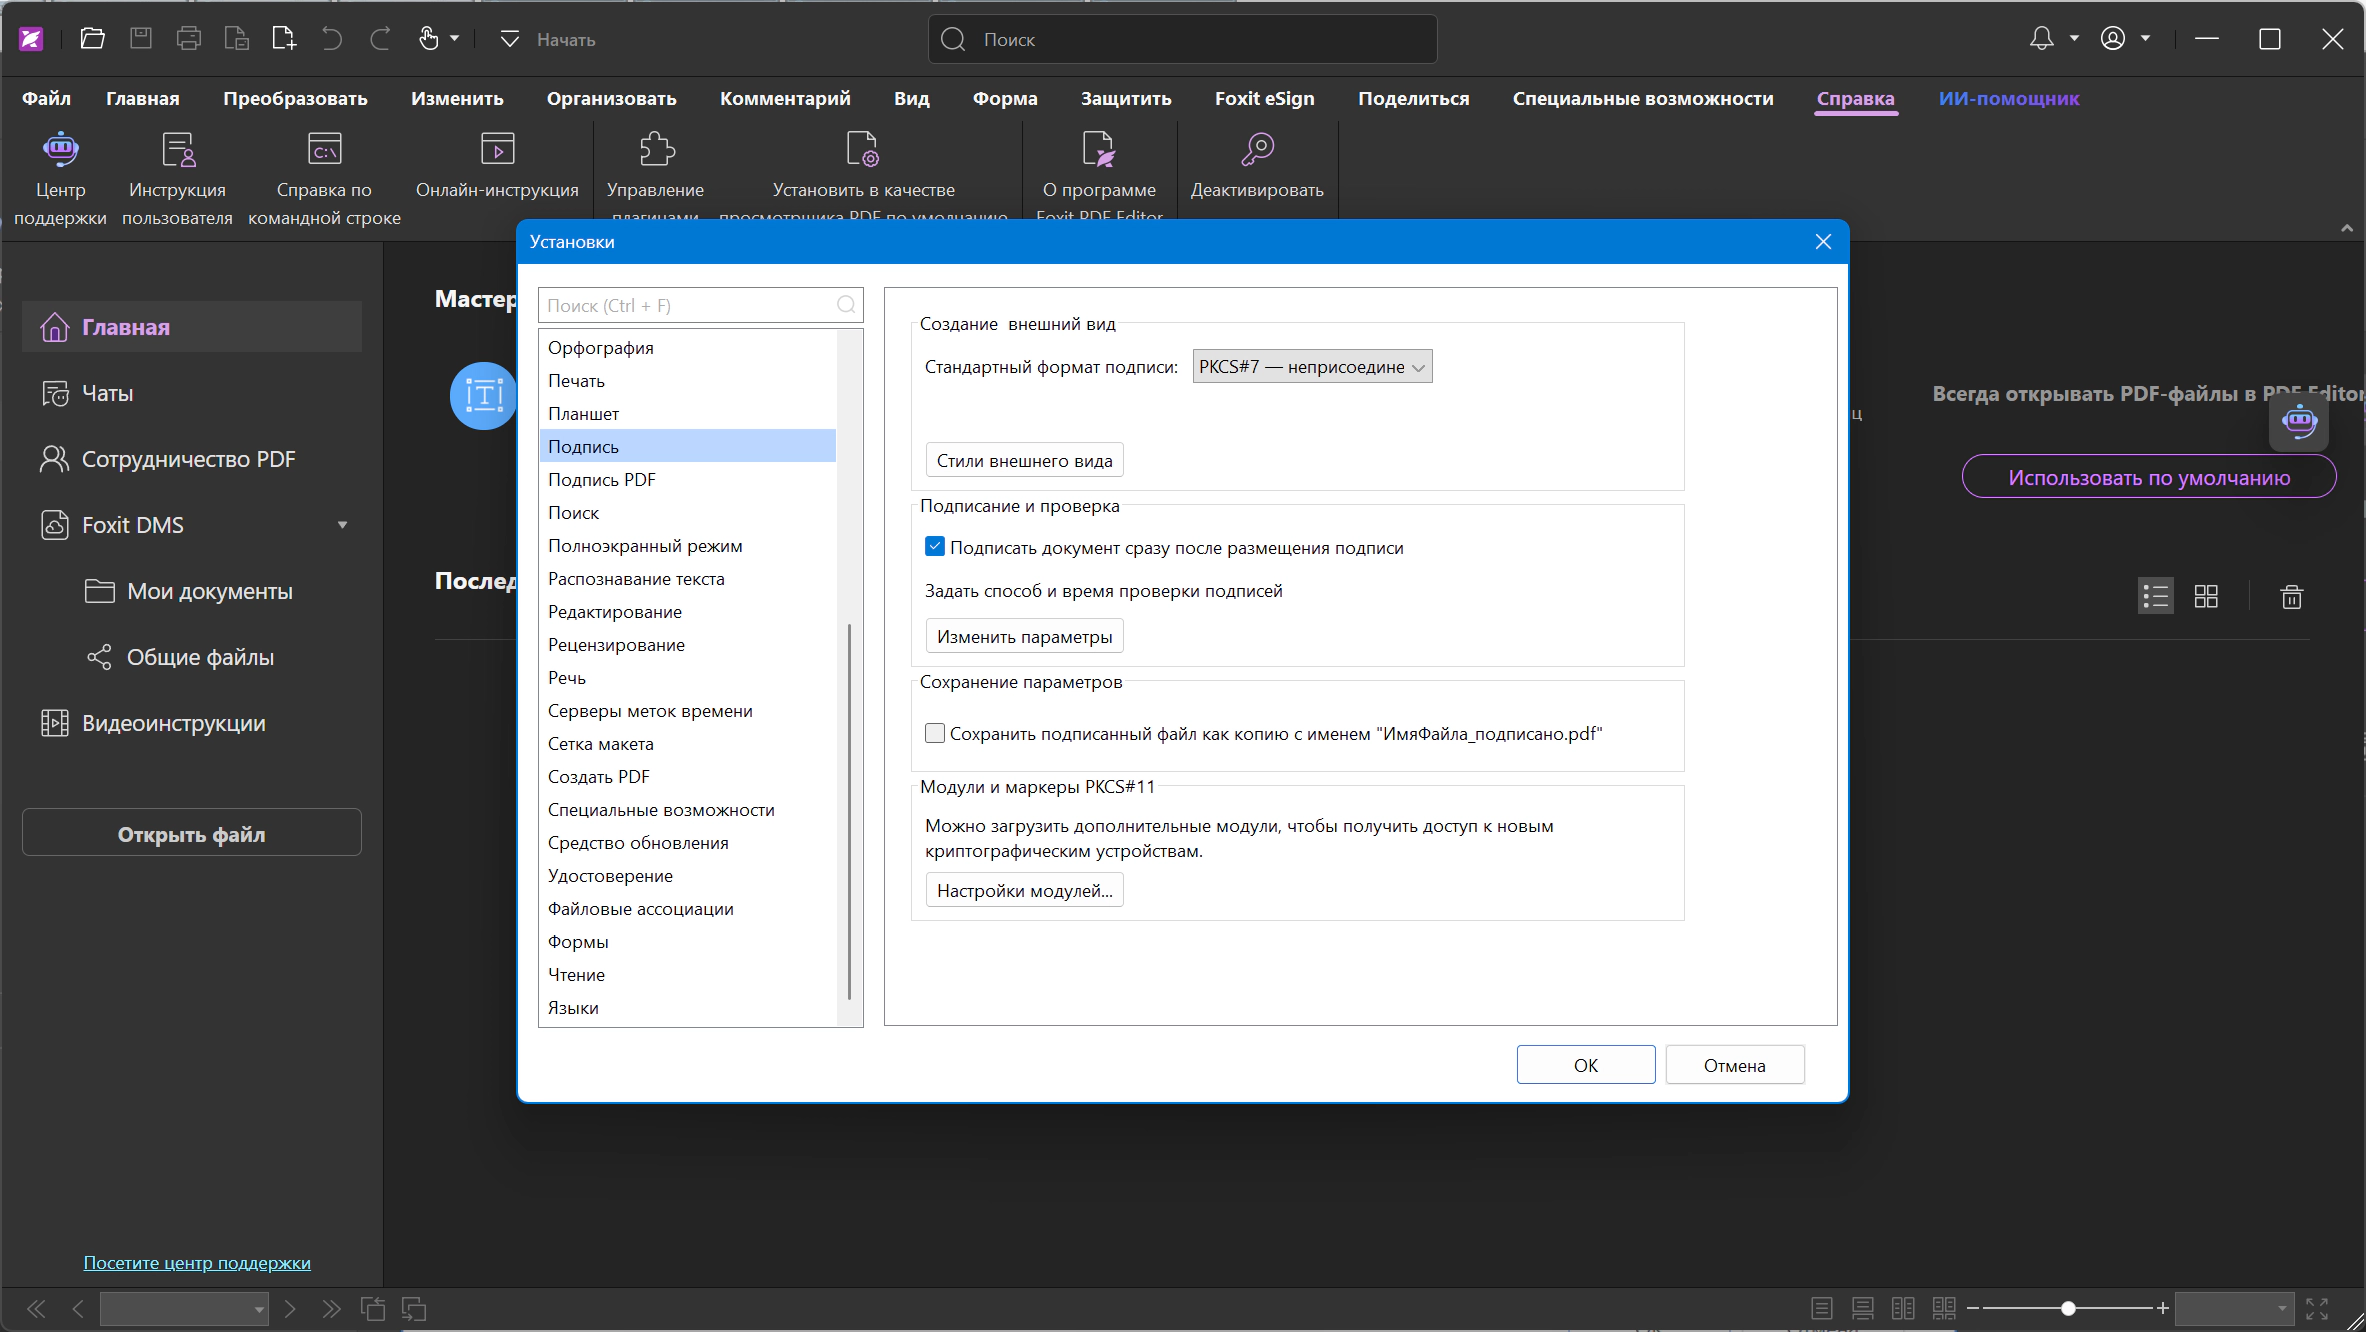Click the notifications bell icon
Screen dimensions: 2366x1332
pyautogui.click(x=2041, y=39)
